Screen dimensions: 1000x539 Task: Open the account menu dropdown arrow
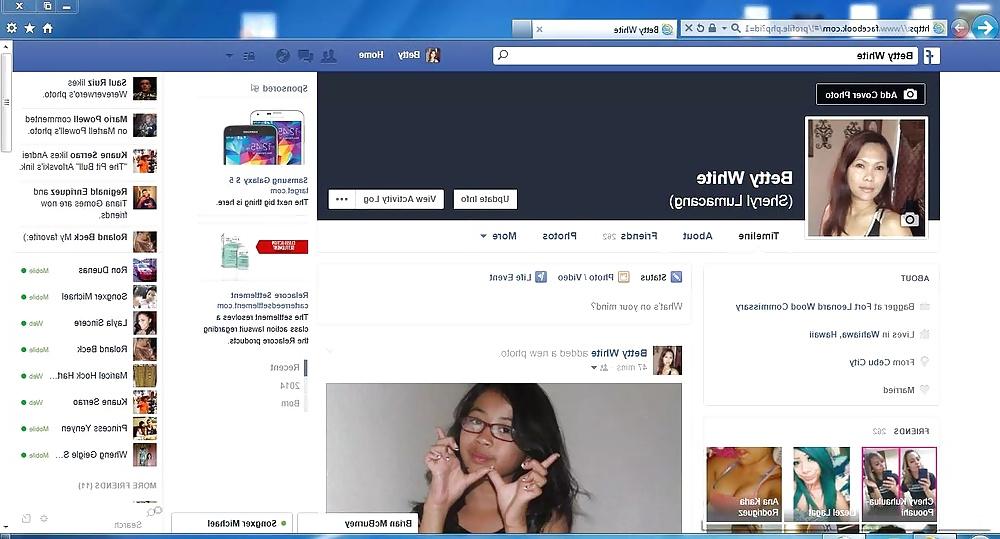click(230, 55)
